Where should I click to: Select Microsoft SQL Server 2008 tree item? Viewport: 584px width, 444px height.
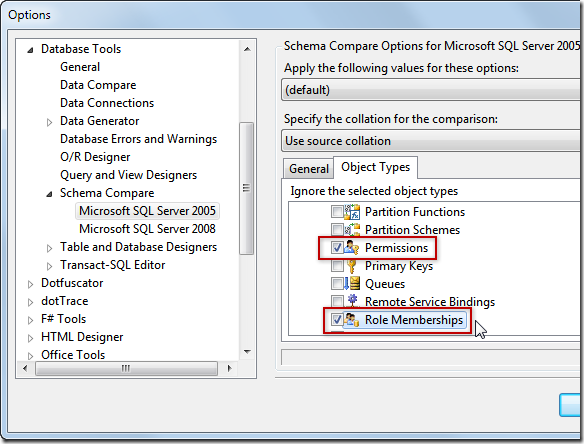[x=147, y=229]
